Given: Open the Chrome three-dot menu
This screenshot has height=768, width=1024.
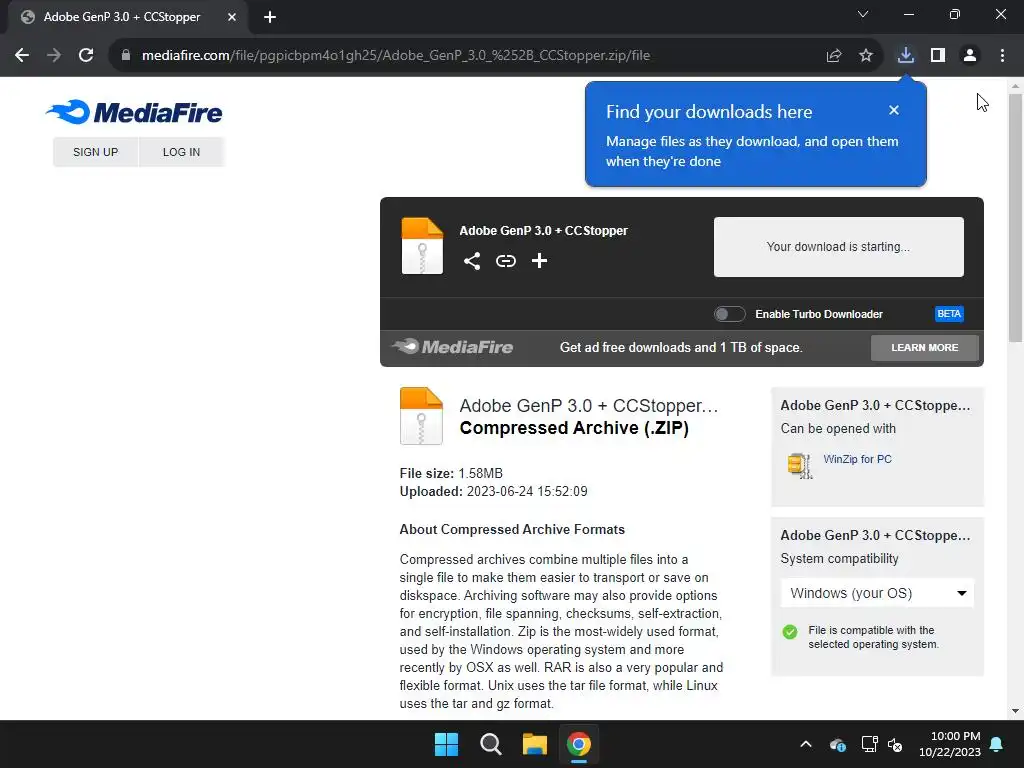Looking at the screenshot, I should [x=1002, y=56].
